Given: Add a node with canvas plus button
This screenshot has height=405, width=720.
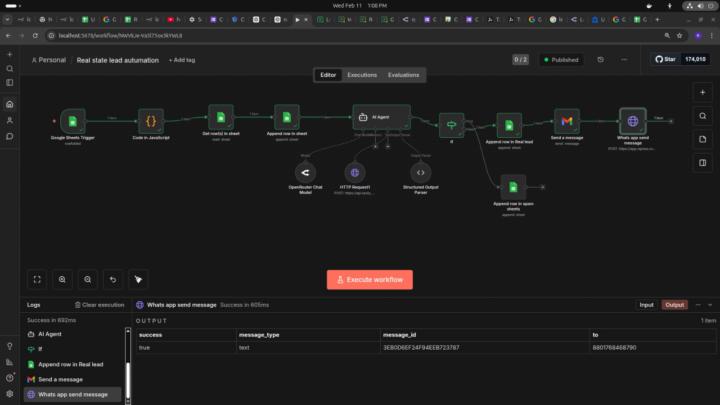Looking at the screenshot, I should (x=703, y=92).
